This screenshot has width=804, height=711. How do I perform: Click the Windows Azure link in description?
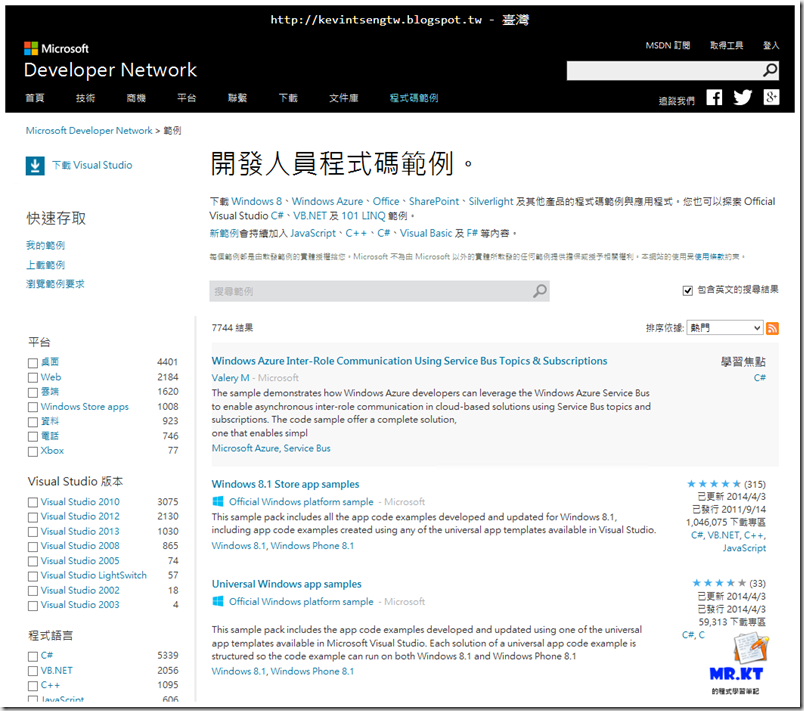click(327, 201)
